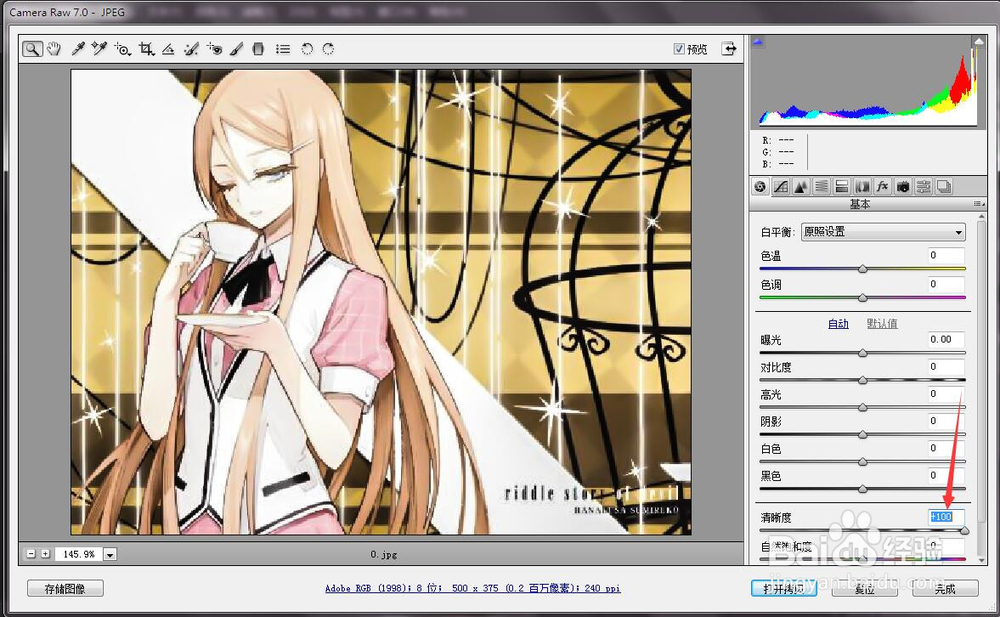Select the Color Sampler tool
Image resolution: width=1000 pixels, height=617 pixels.
[x=99, y=48]
